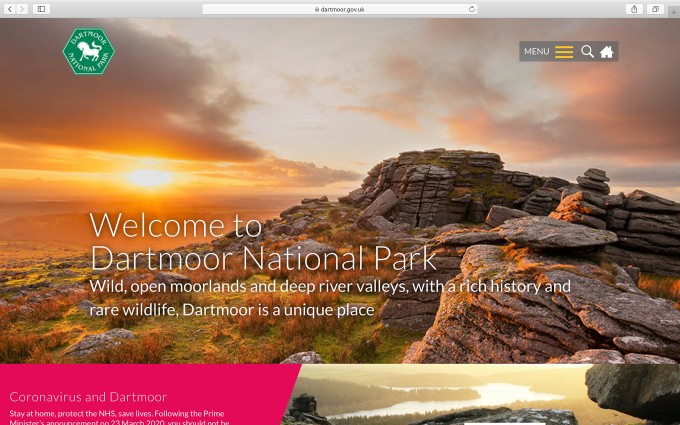Go forward with Safari's forward arrow
The image size is (680, 425).
click(x=22, y=9)
